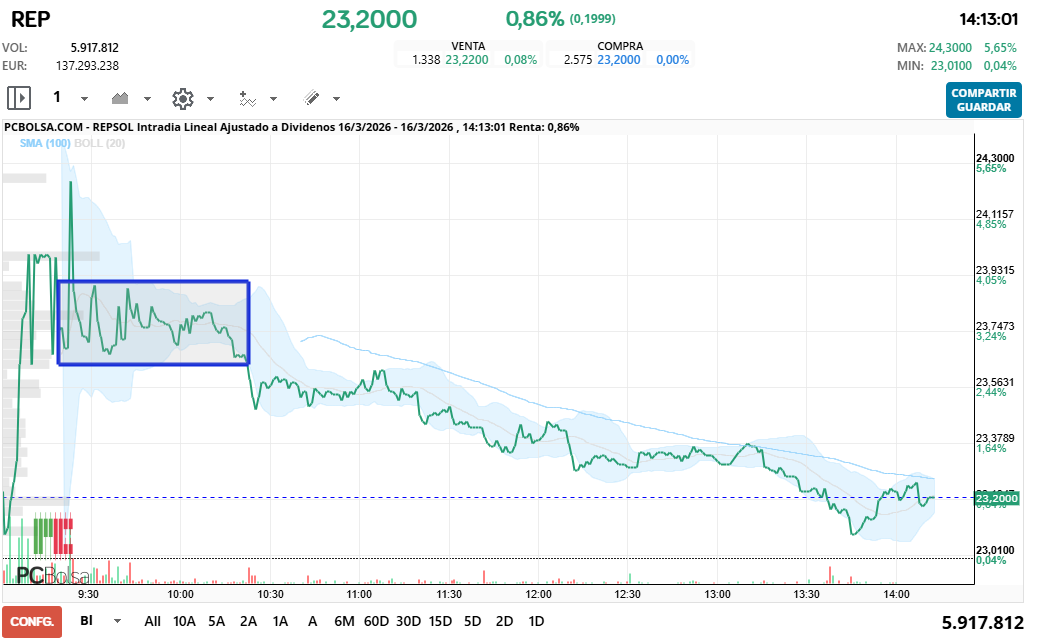Expand the chart type dropdown arrow
Viewport: 1037px width, 643px height.
(146, 98)
